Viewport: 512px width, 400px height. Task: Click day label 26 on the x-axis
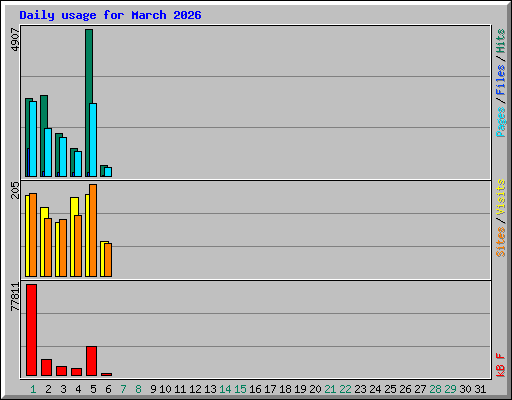click(x=405, y=389)
